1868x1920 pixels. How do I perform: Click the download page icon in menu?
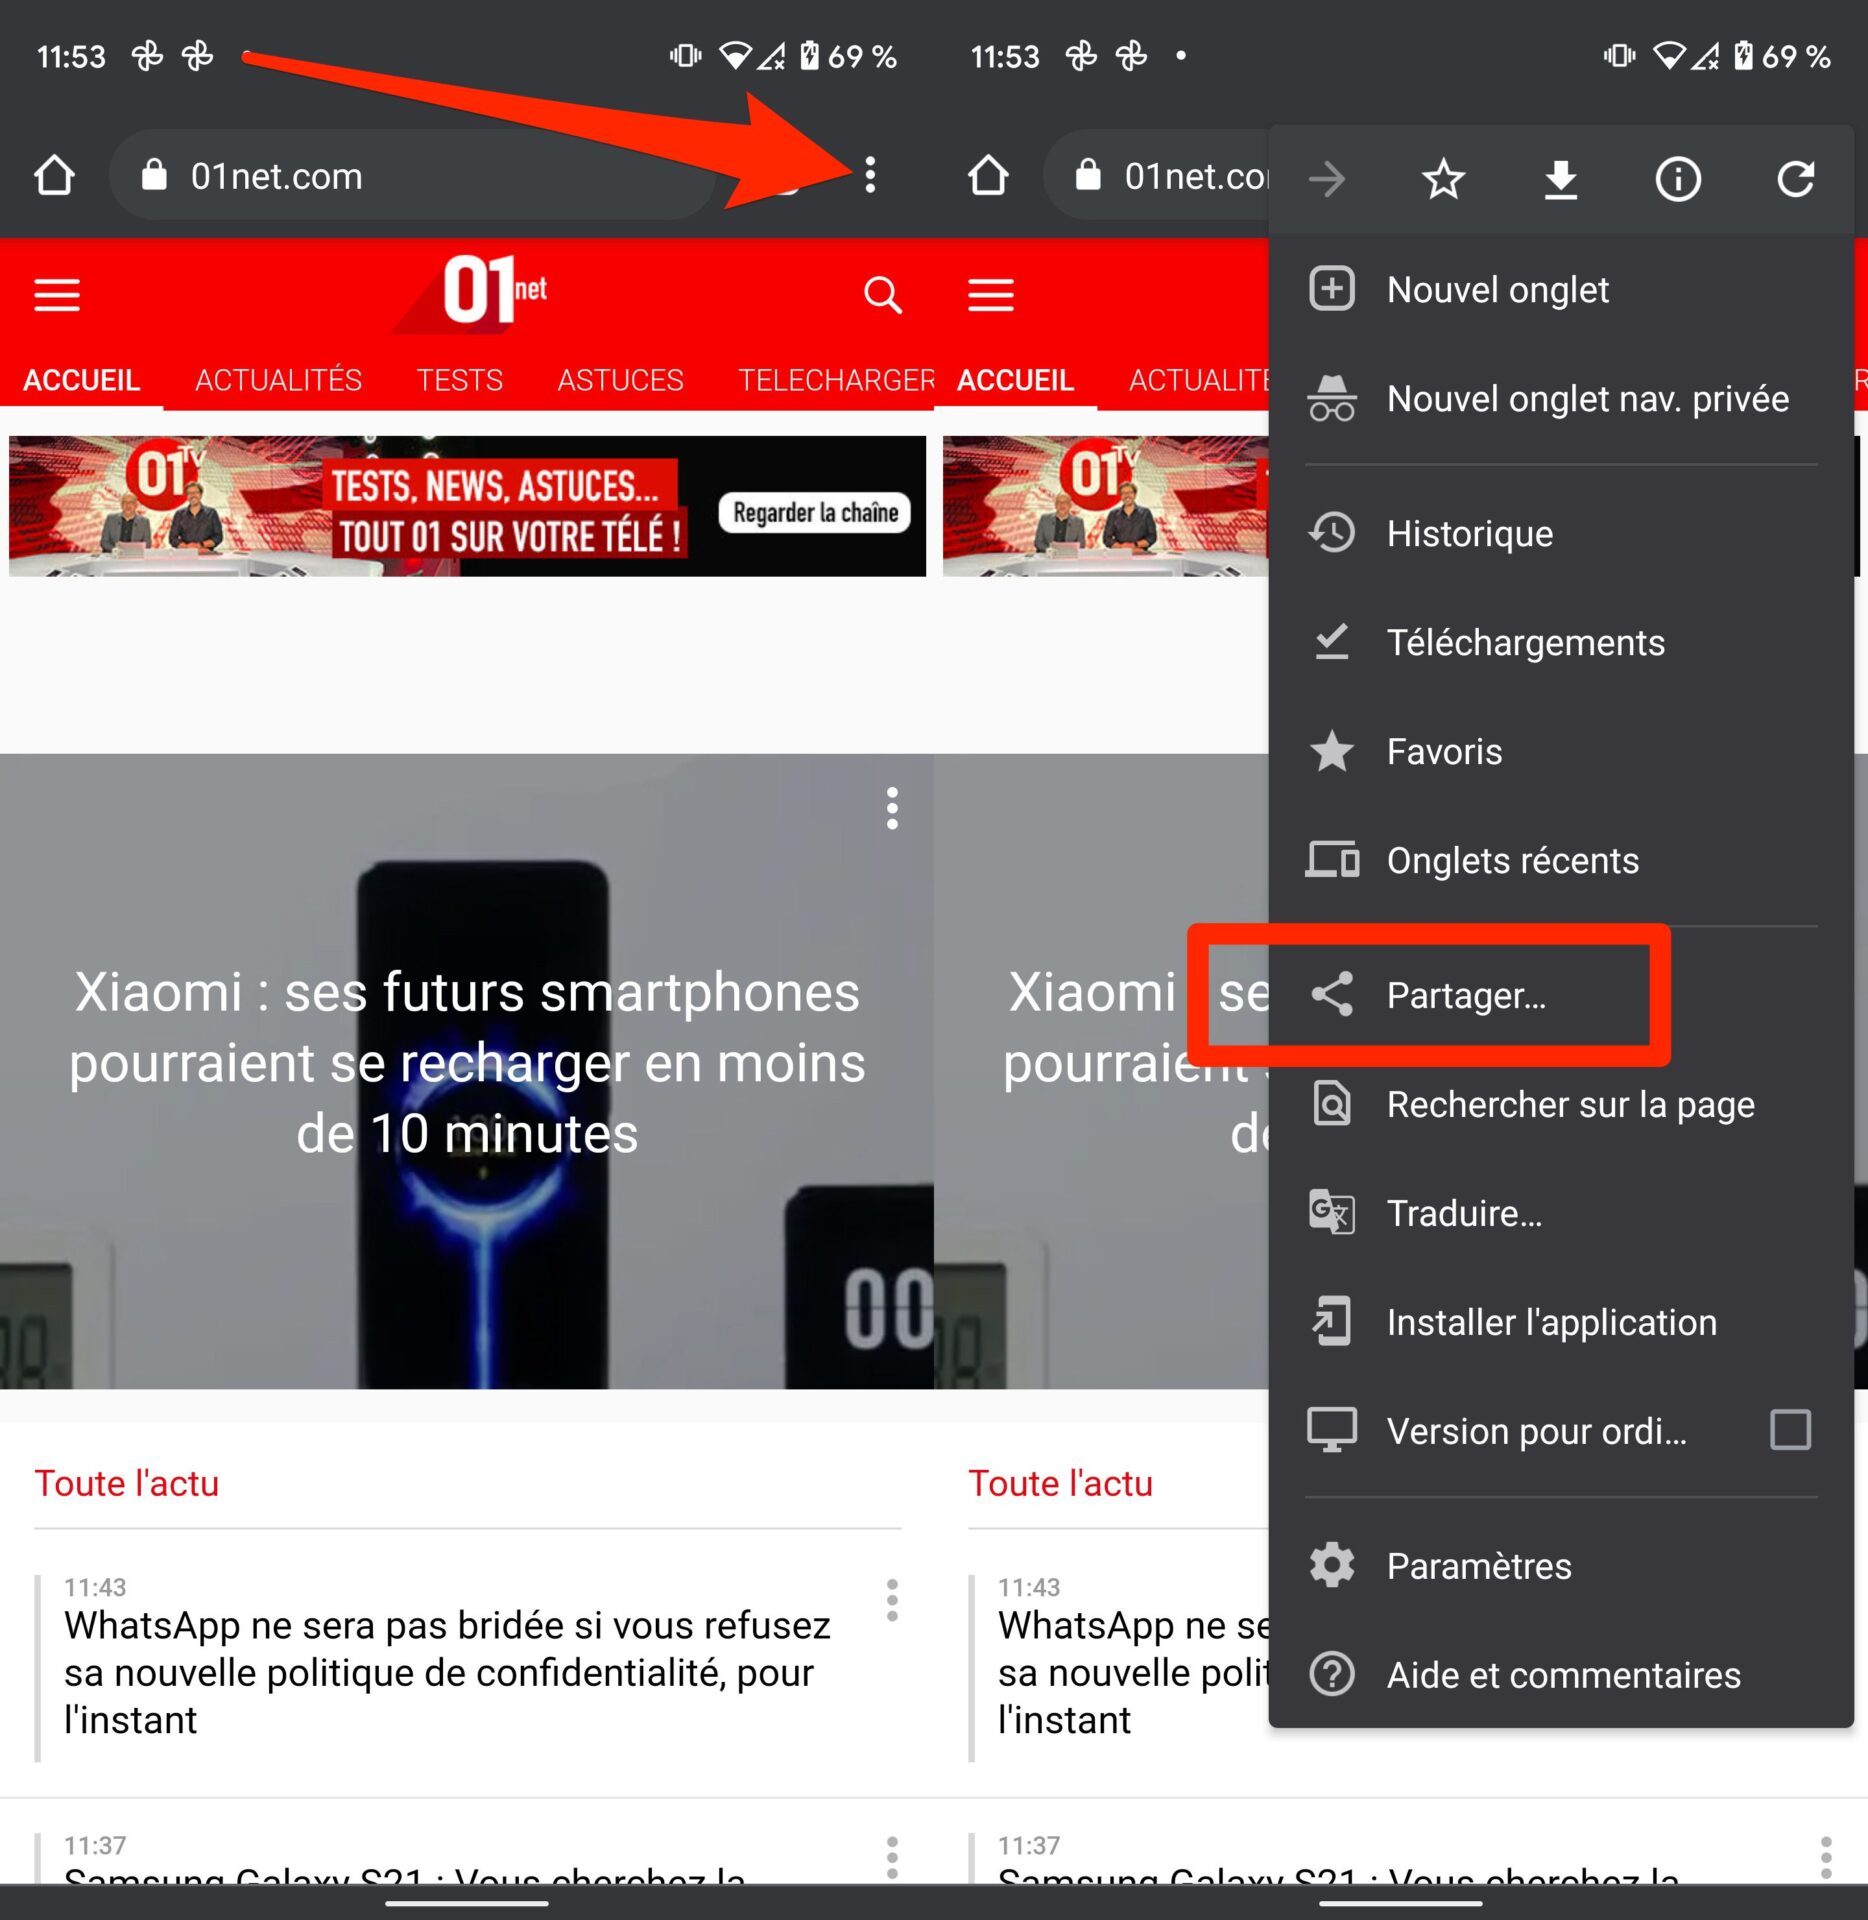click(x=1561, y=180)
